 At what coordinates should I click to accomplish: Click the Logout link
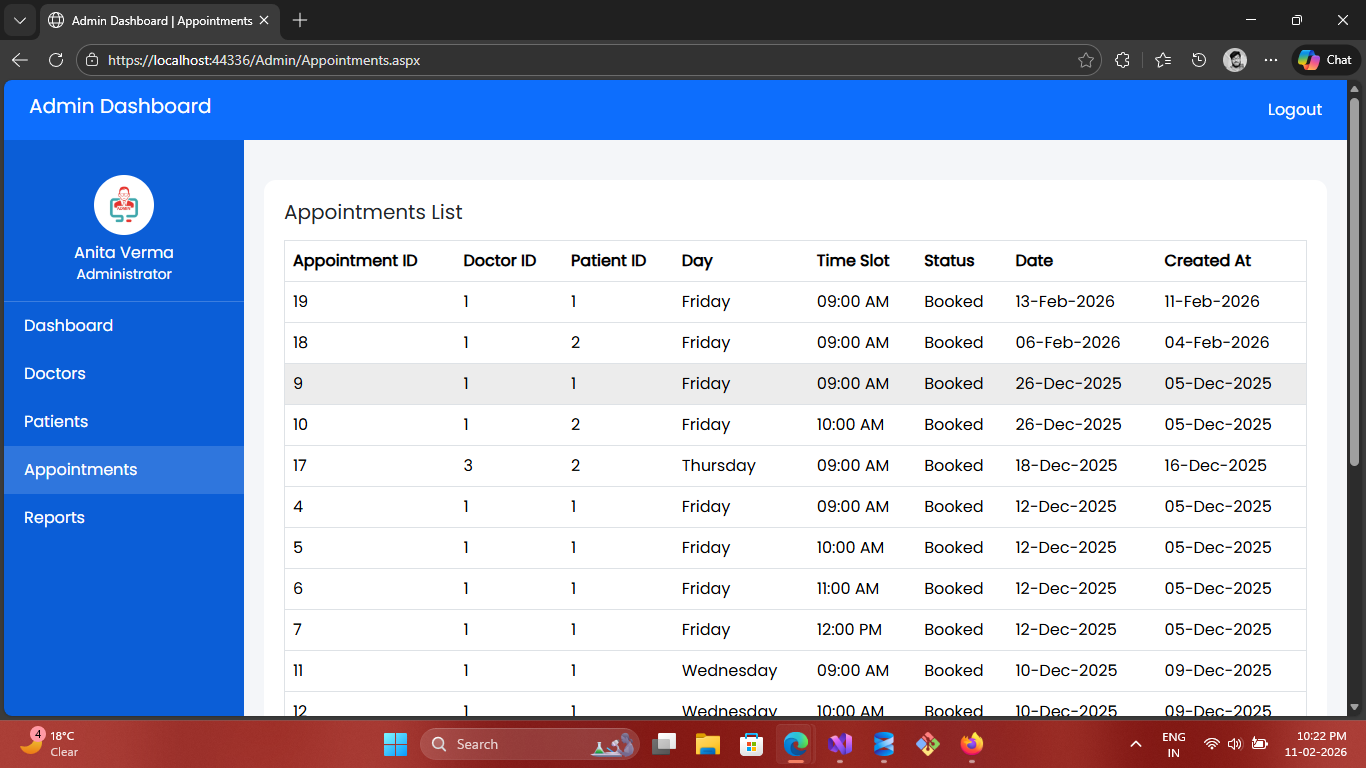tap(1294, 110)
